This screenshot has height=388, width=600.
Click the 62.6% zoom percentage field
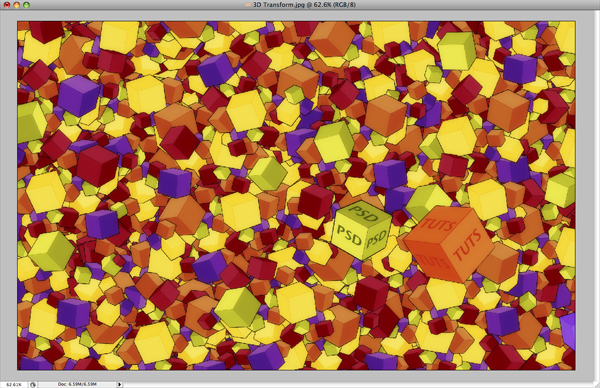tap(14, 384)
